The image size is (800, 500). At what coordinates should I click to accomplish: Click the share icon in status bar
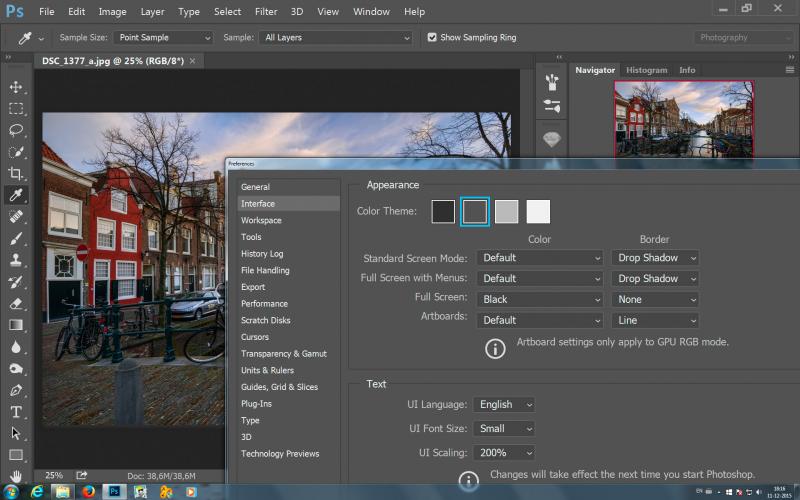pyautogui.click(x=82, y=476)
